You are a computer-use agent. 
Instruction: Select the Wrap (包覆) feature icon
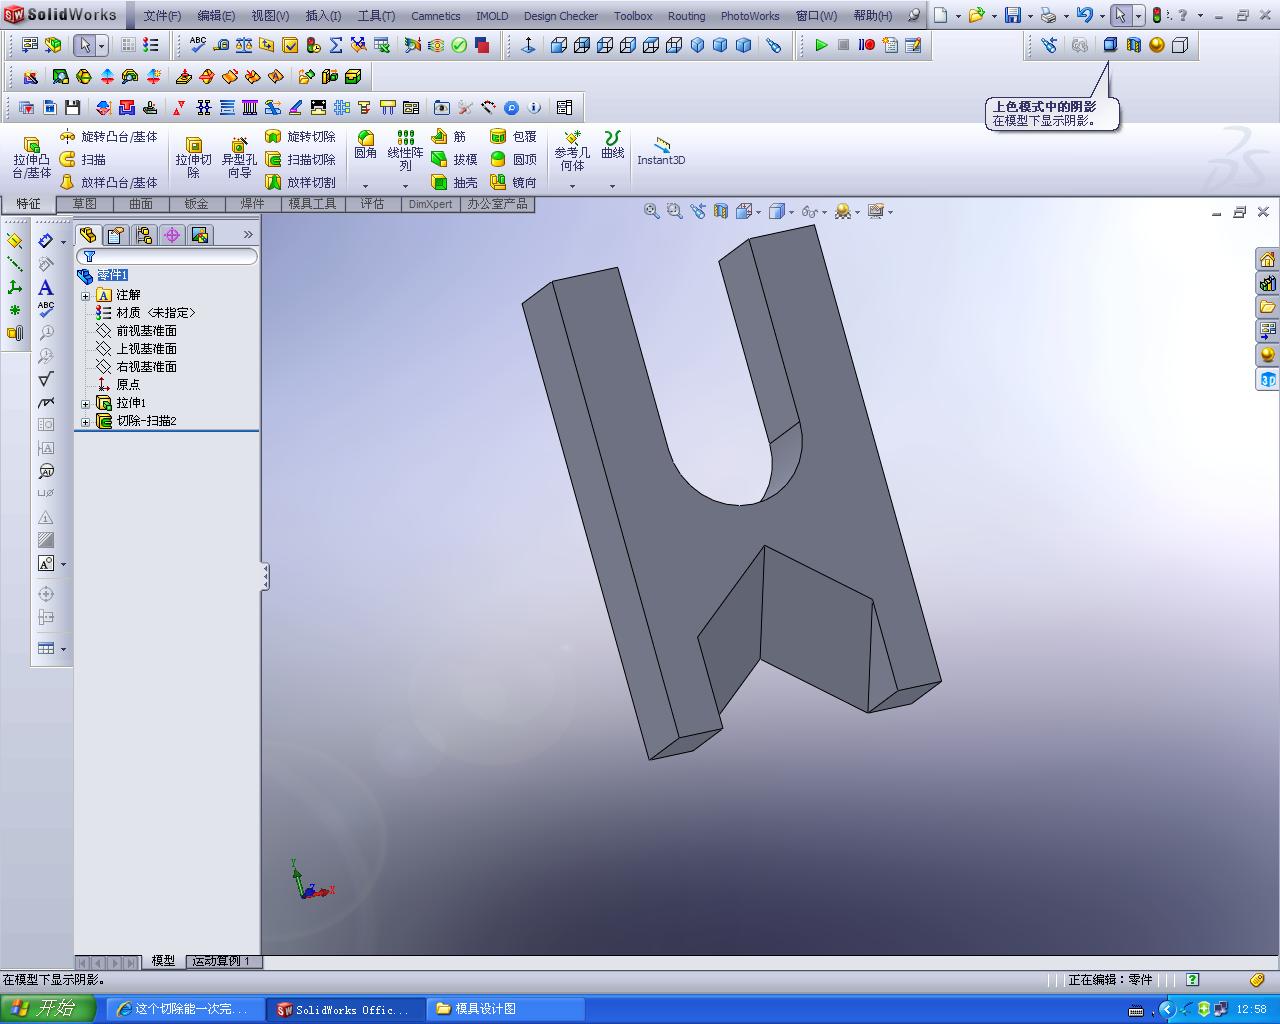click(x=498, y=136)
